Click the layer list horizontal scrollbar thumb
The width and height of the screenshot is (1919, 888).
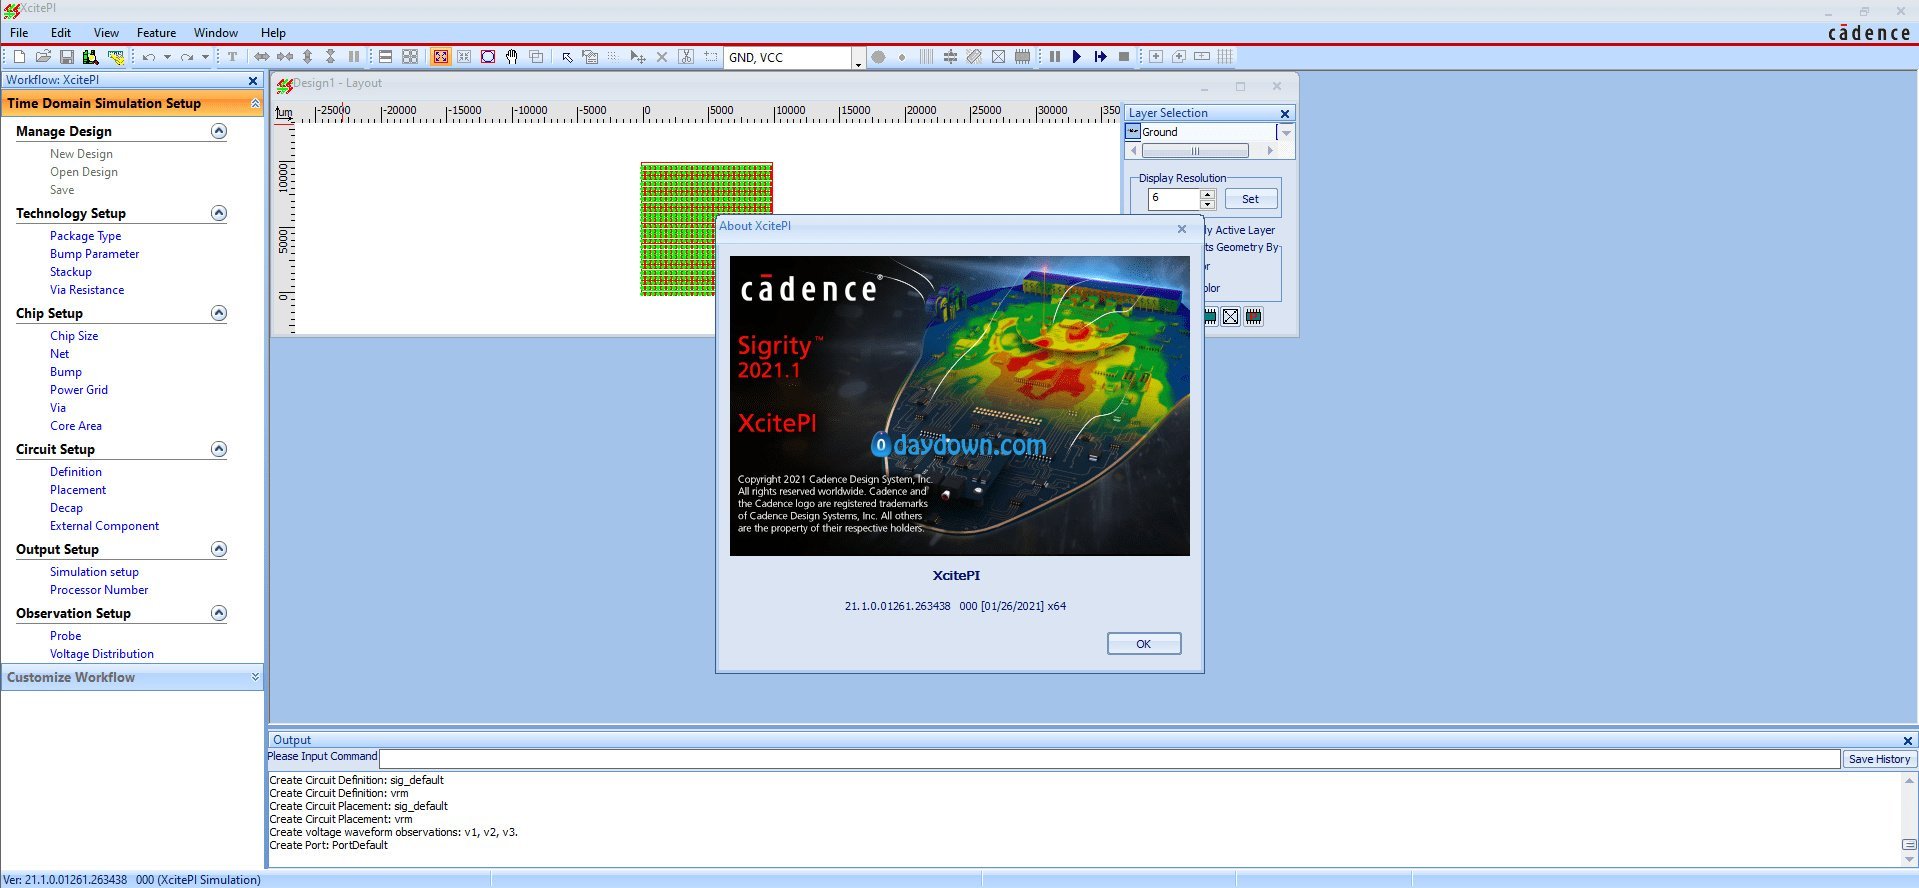click(1195, 151)
